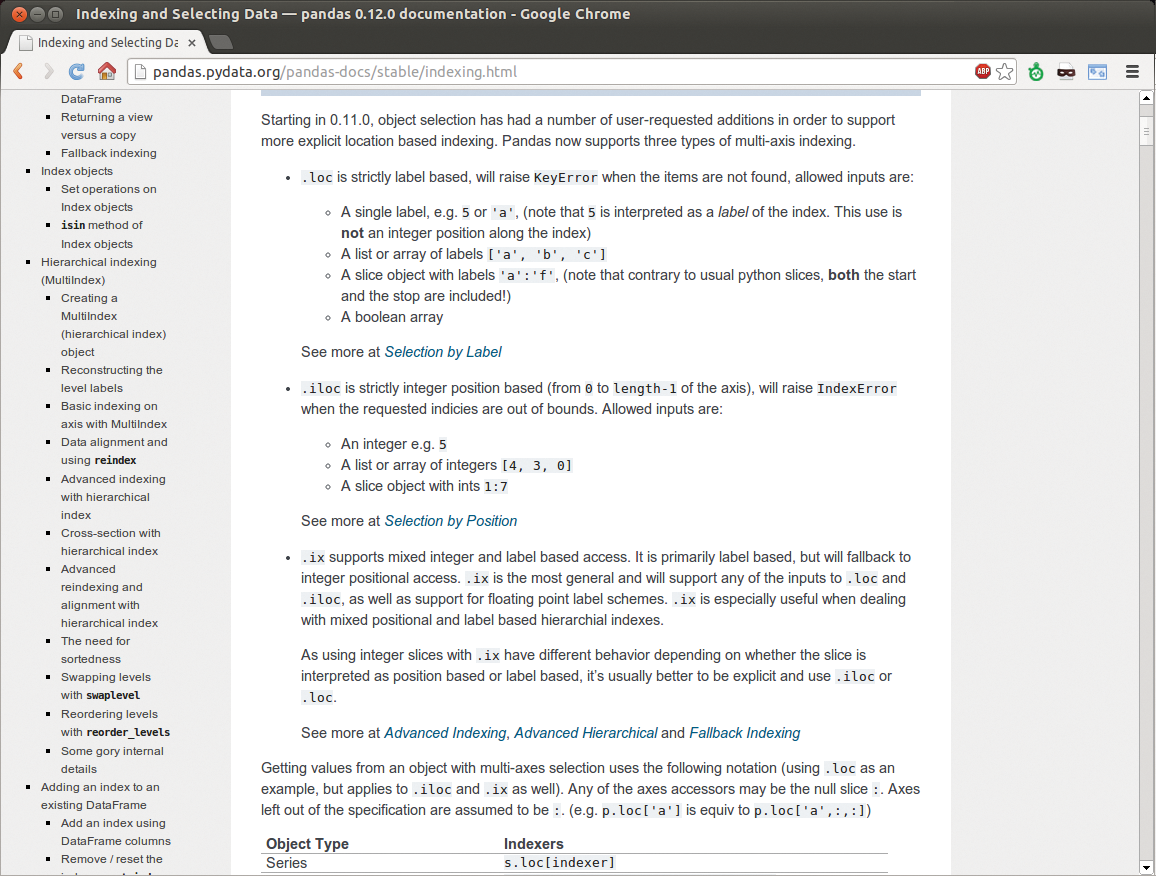Open the Selection by Label link
Image resolution: width=1156 pixels, height=876 pixels.
click(x=443, y=352)
